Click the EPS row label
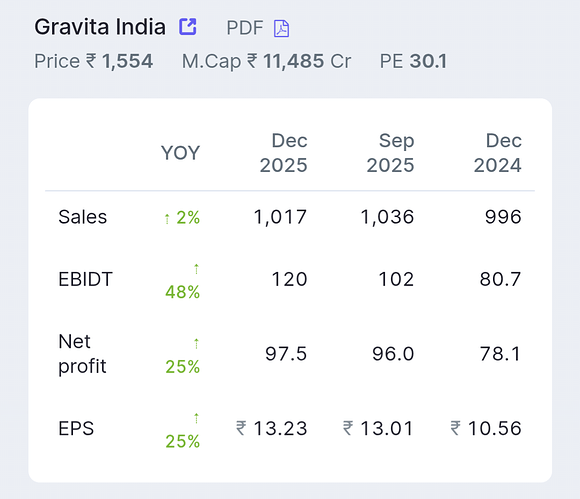Screen dimensions: 580x499 (76, 428)
